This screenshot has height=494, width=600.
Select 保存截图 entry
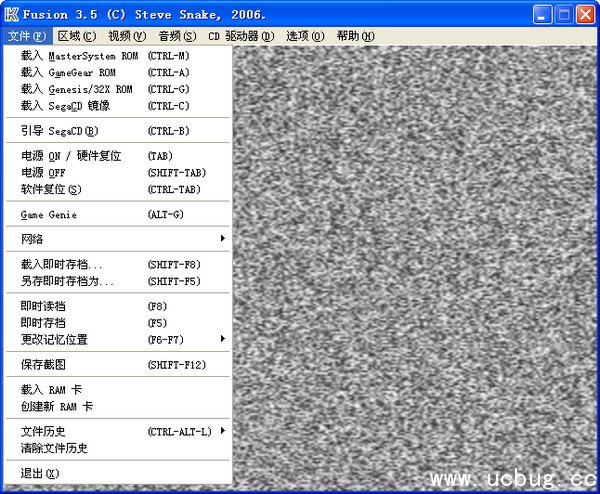pos(118,365)
